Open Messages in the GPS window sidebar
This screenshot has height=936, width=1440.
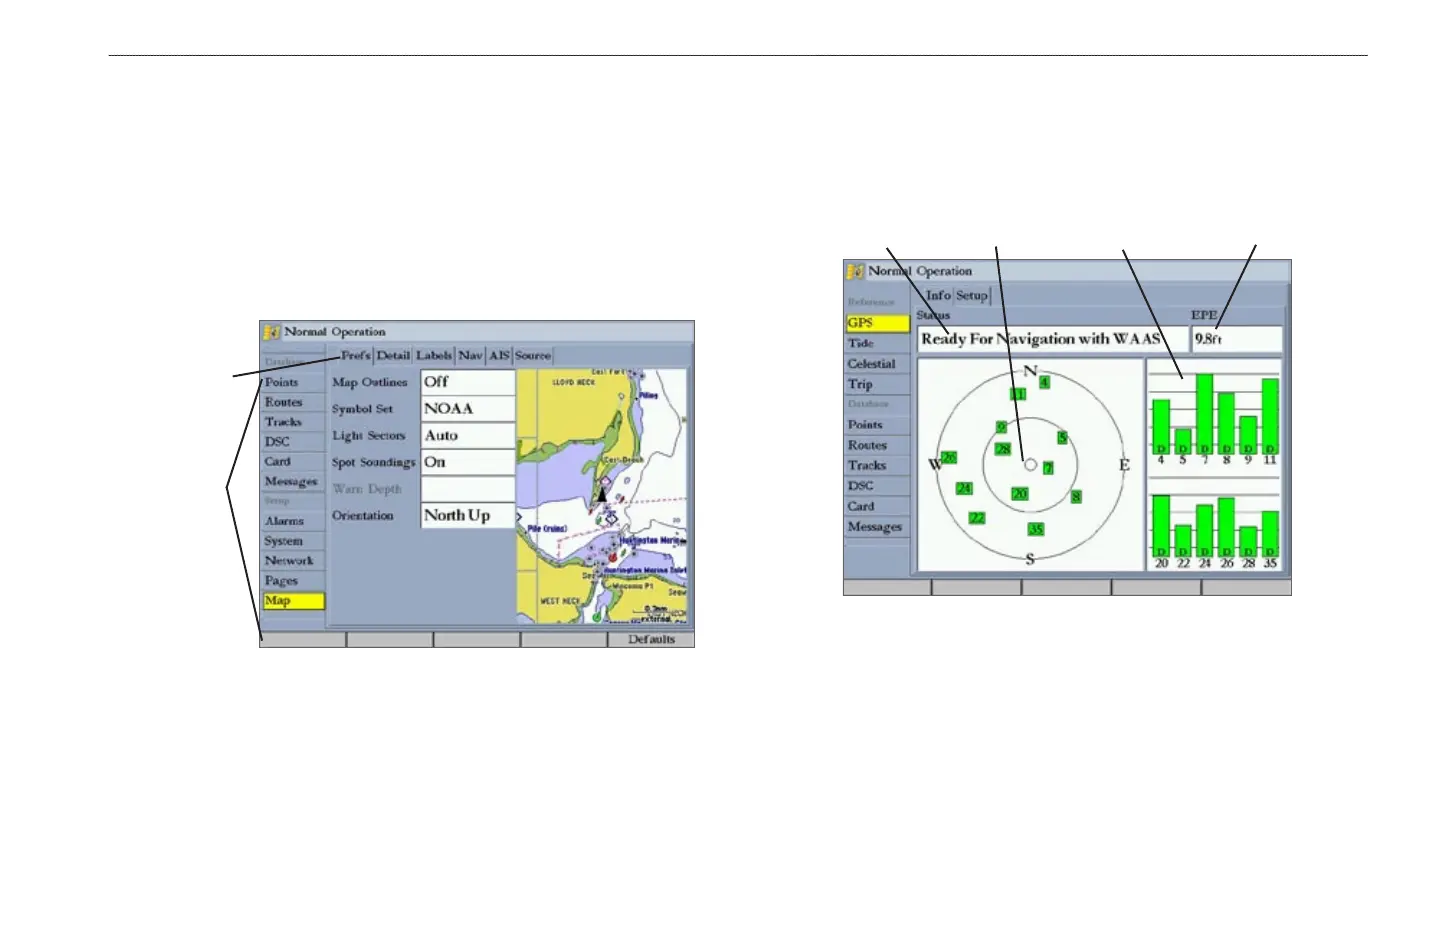[877, 527]
